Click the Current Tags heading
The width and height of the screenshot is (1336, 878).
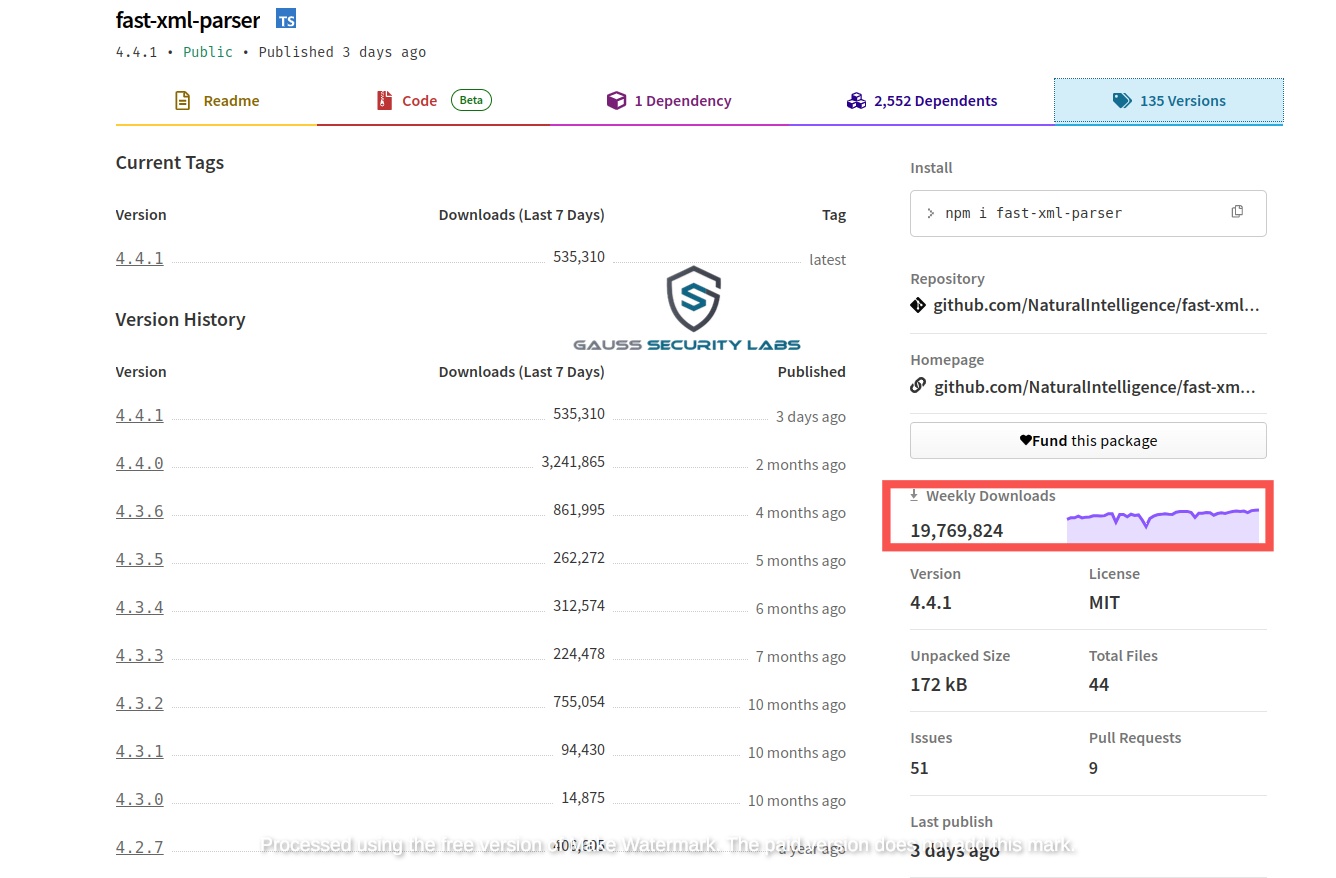coord(170,163)
